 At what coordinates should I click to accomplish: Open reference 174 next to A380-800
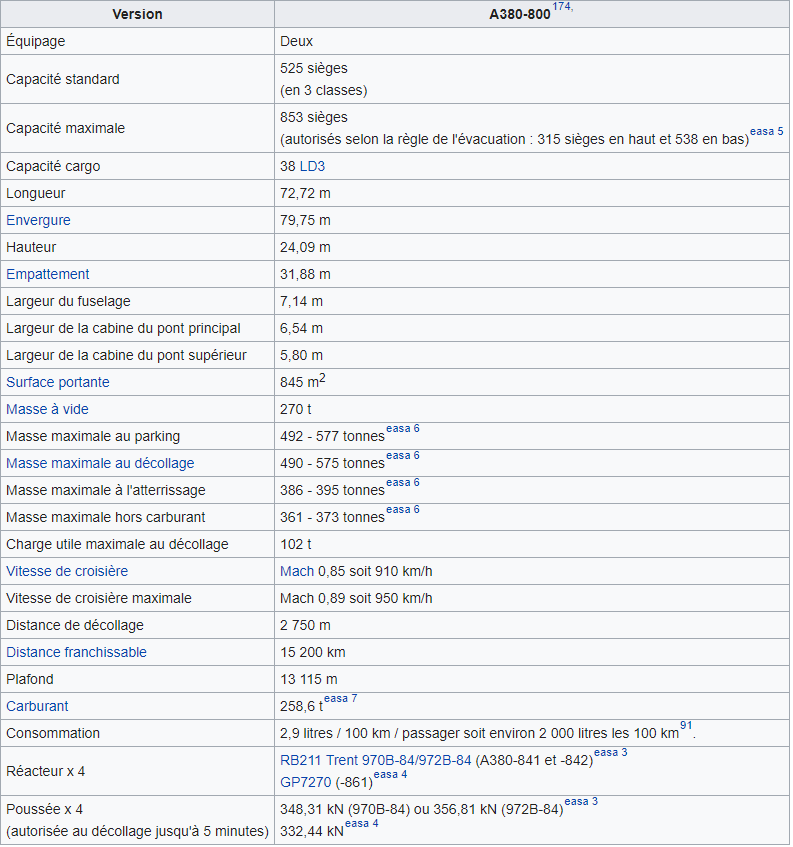[x=562, y=6]
